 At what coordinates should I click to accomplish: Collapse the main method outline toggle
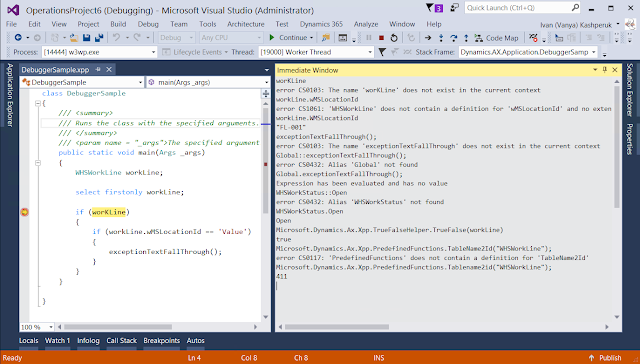38,163
